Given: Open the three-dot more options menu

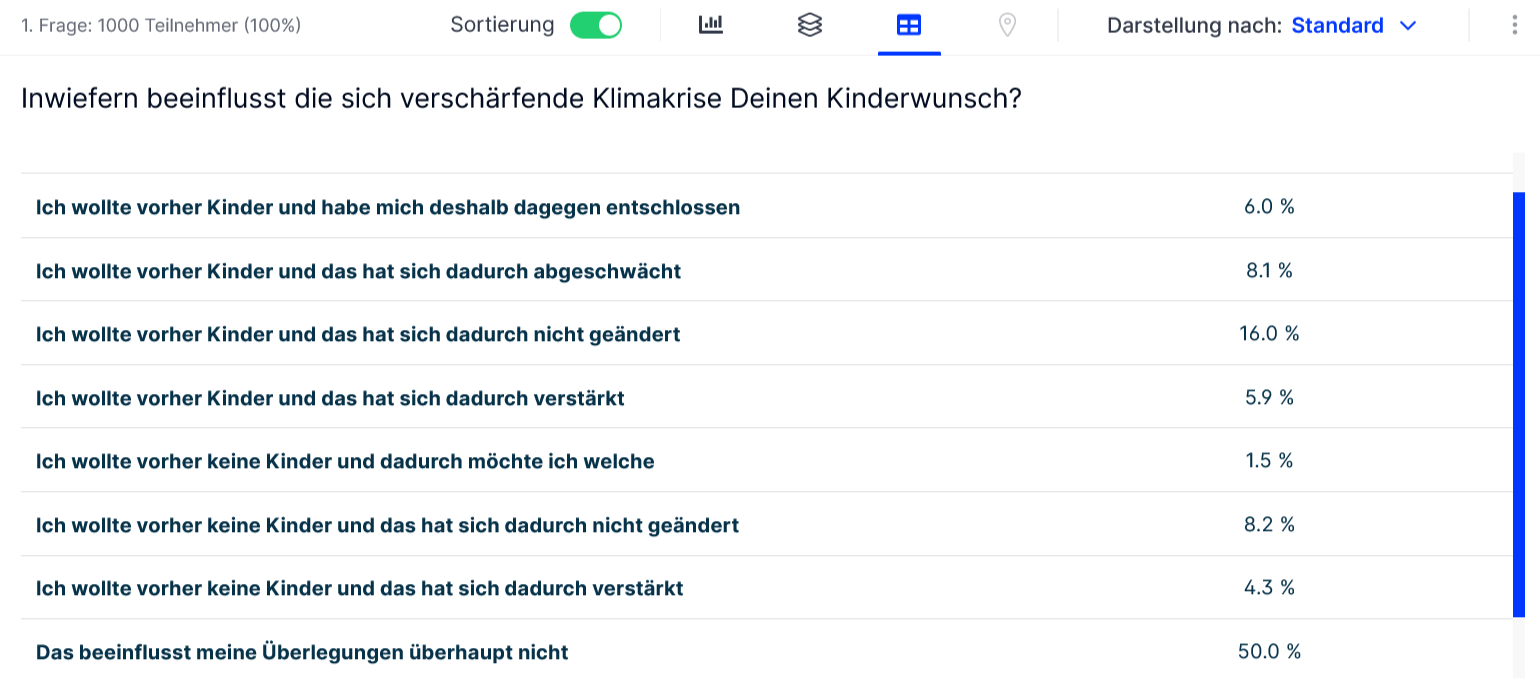Looking at the screenshot, I should (1514, 25).
